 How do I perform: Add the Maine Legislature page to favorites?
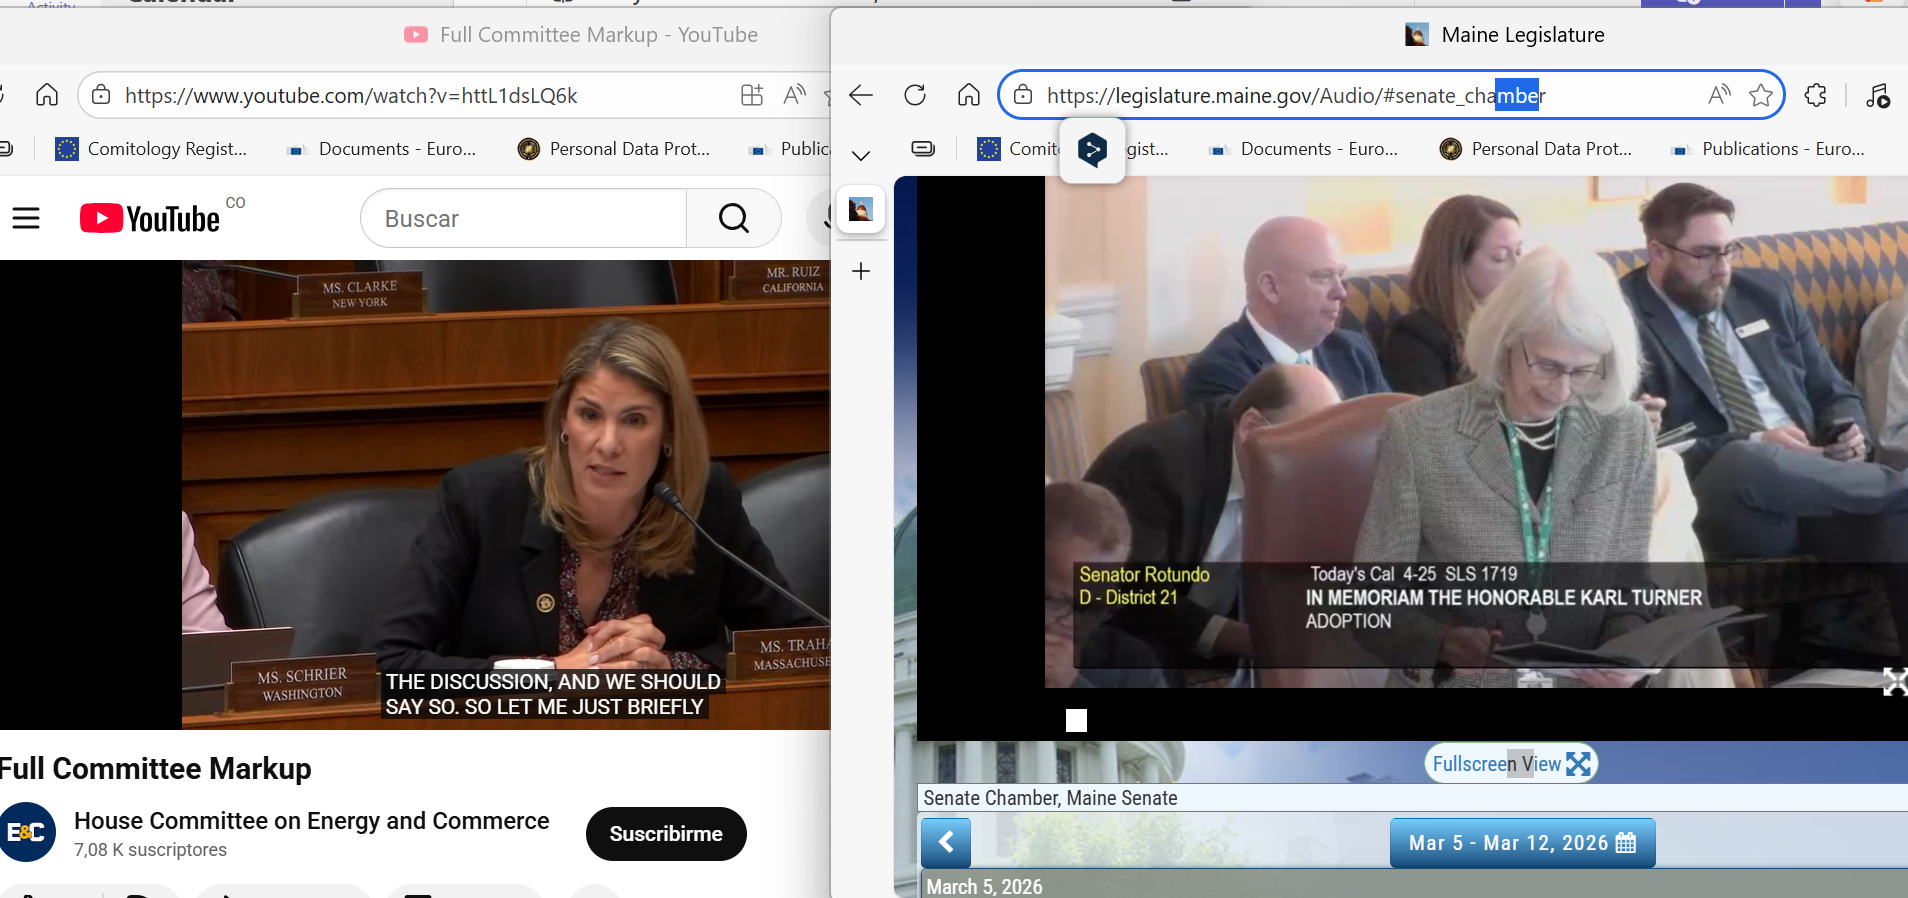pyautogui.click(x=1760, y=95)
